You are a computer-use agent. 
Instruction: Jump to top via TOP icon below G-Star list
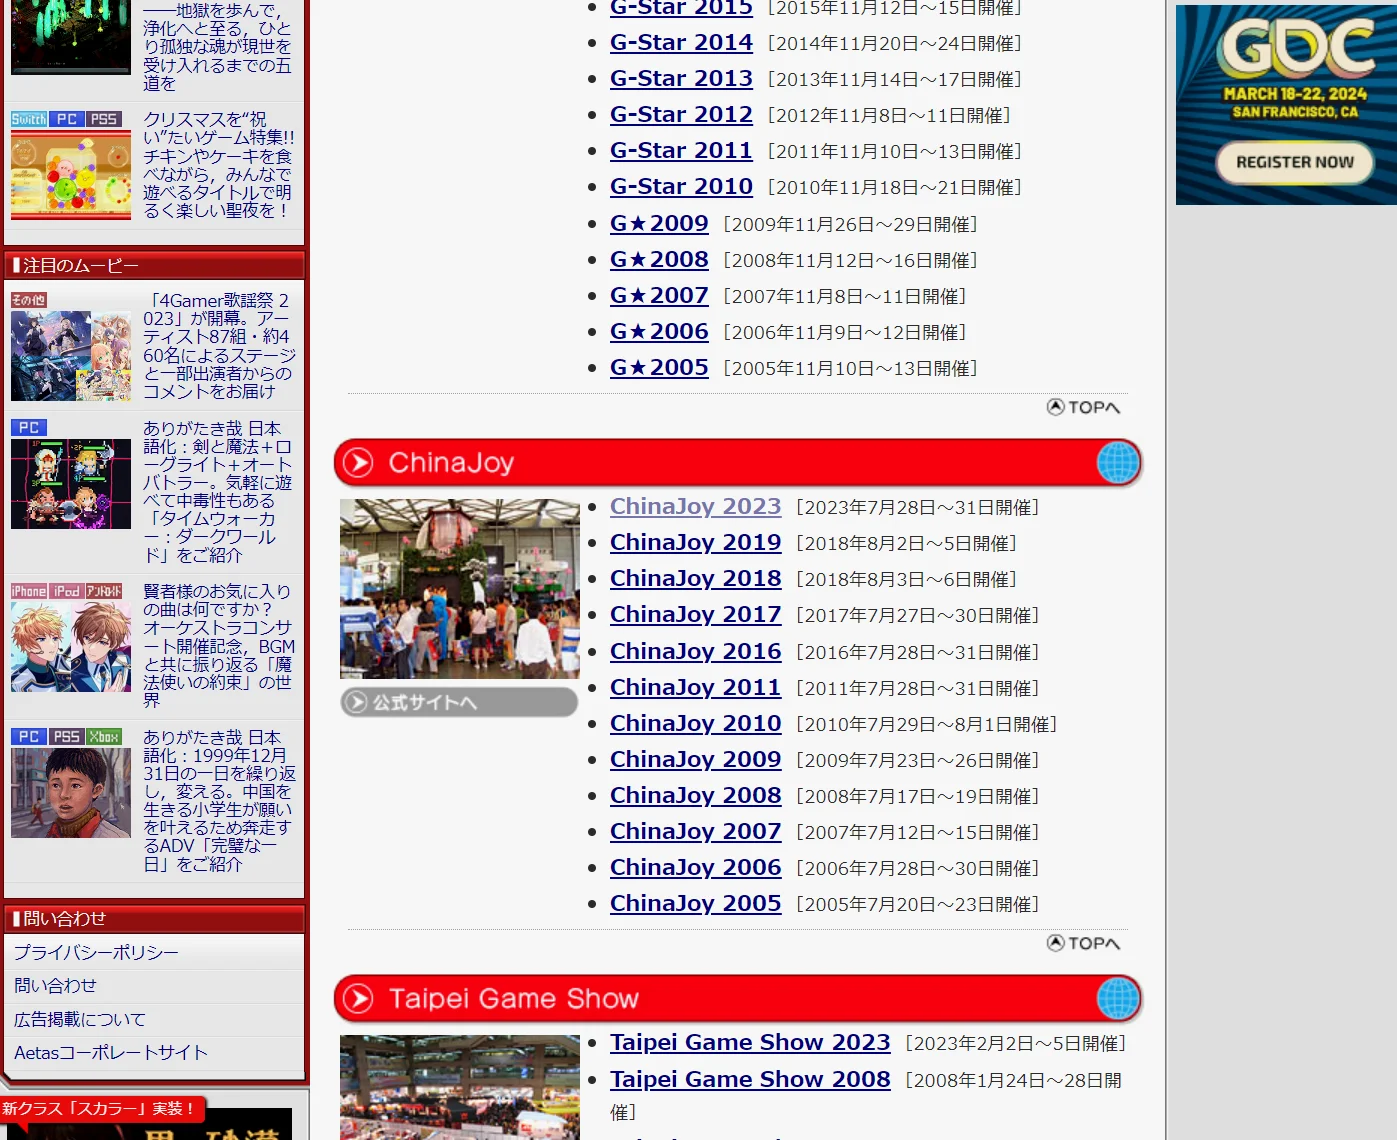(1083, 407)
